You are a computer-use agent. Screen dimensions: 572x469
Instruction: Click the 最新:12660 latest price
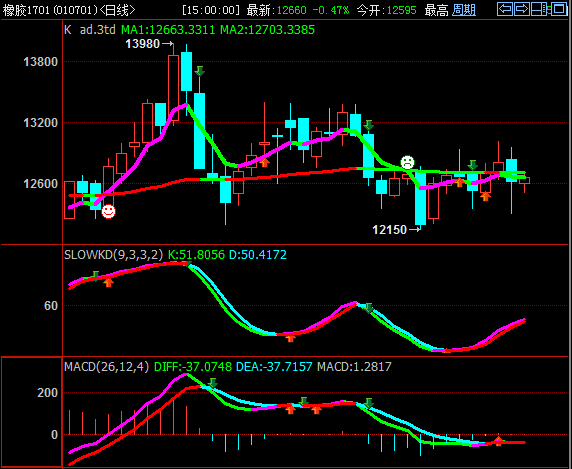[277, 10]
